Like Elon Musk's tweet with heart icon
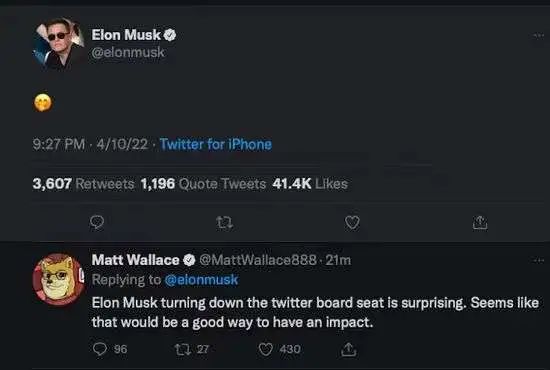Image resolution: width=550 pixels, height=370 pixels. pyautogui.click(x=352, y=223)
